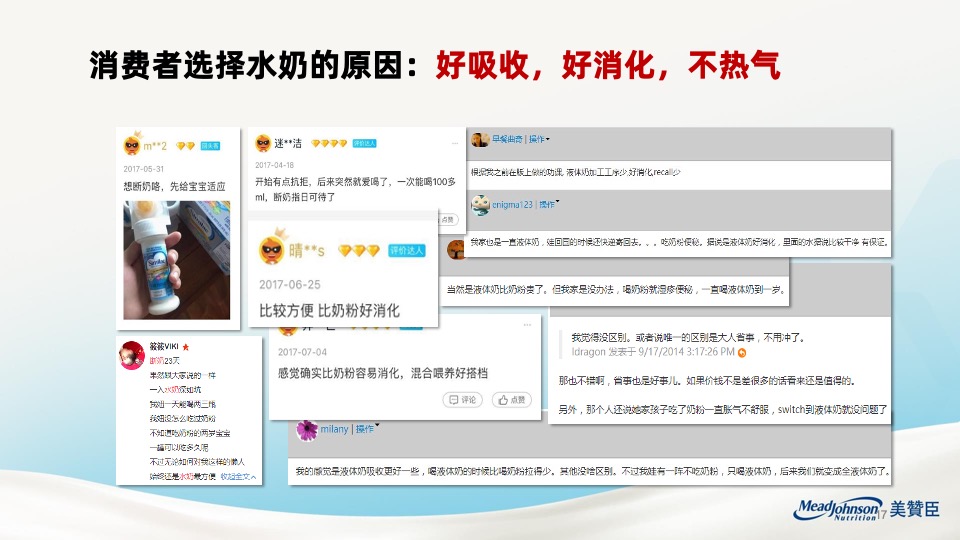Click enigma123's forum avatar
This screenshot has width=960, height=540.
(x=480, y=205)
